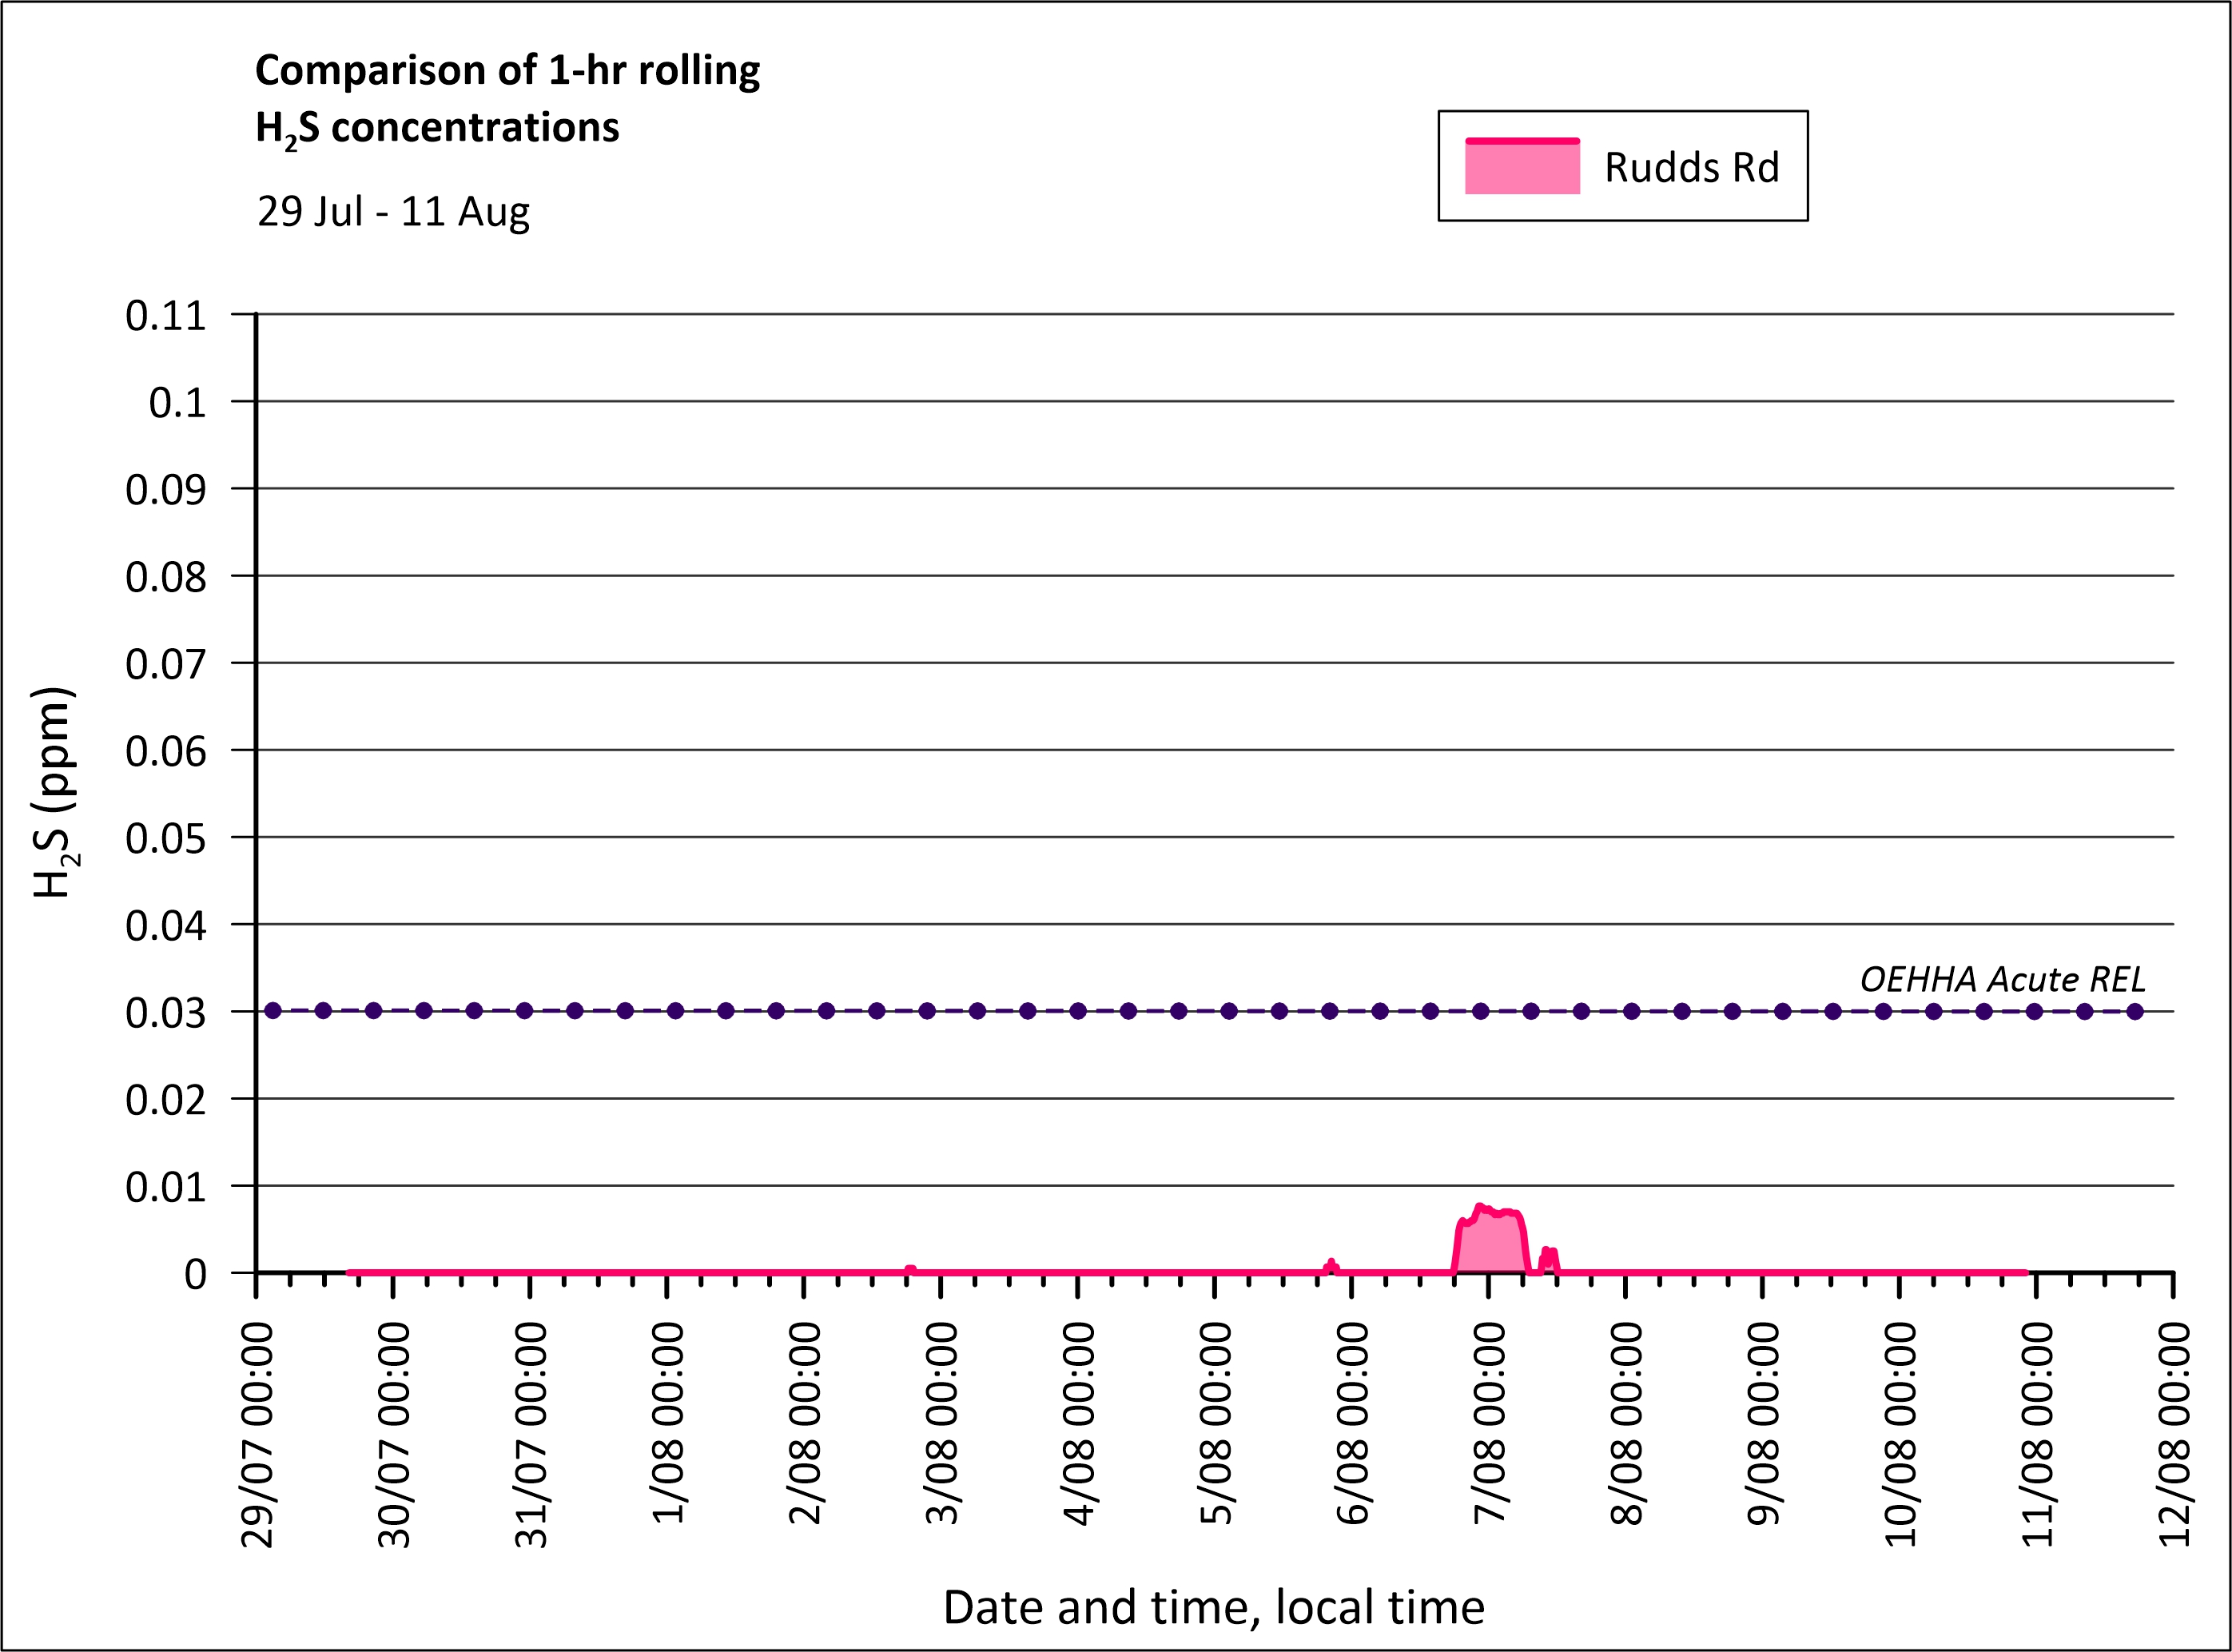The image size is (2232, 1652).
Task: Click the chart title Comparison of 1-hr rolling
Action: click(x=507, y=71)
